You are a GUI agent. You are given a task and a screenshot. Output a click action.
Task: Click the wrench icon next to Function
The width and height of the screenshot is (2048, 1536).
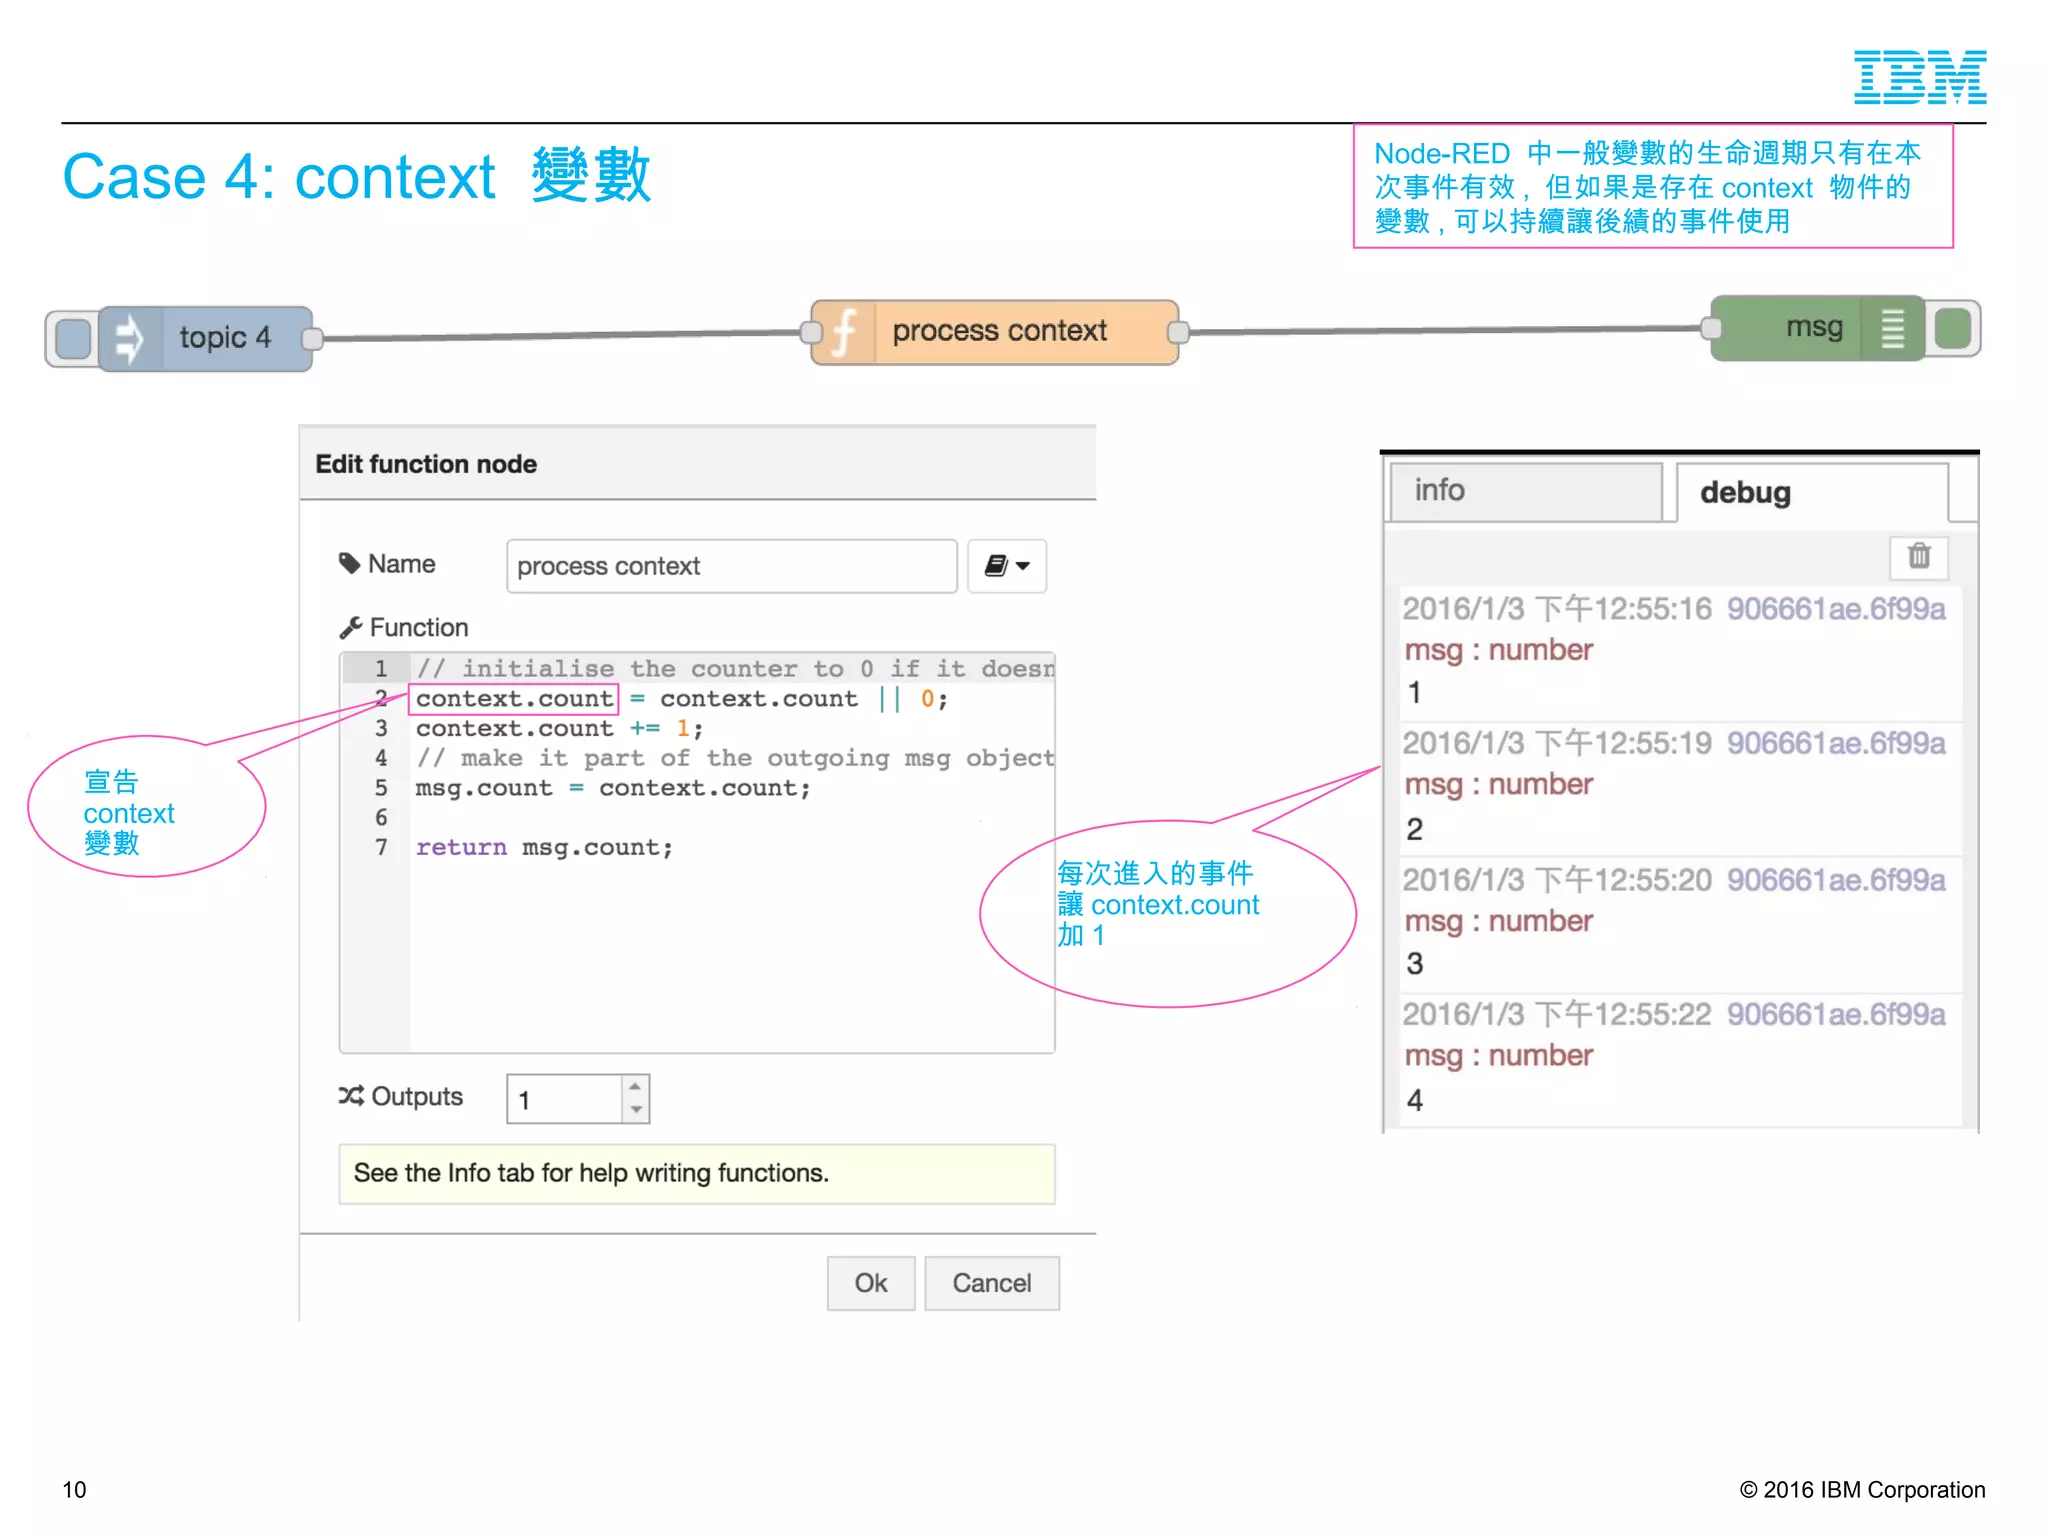(x=350, y=628)
